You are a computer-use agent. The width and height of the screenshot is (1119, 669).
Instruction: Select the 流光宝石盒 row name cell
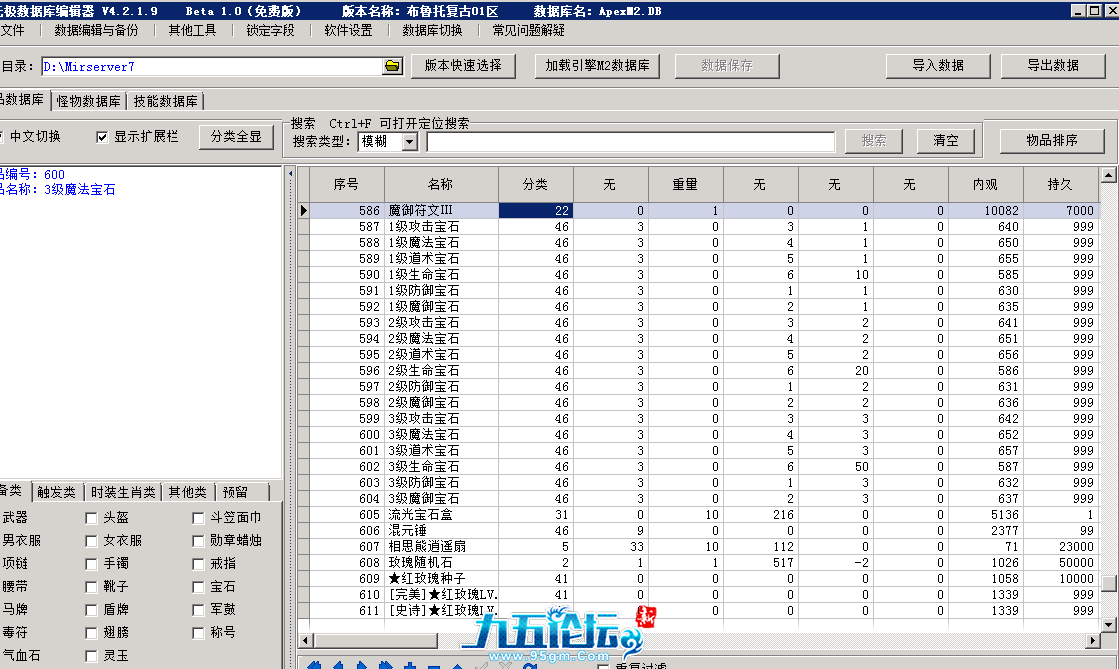pos(440,515)
